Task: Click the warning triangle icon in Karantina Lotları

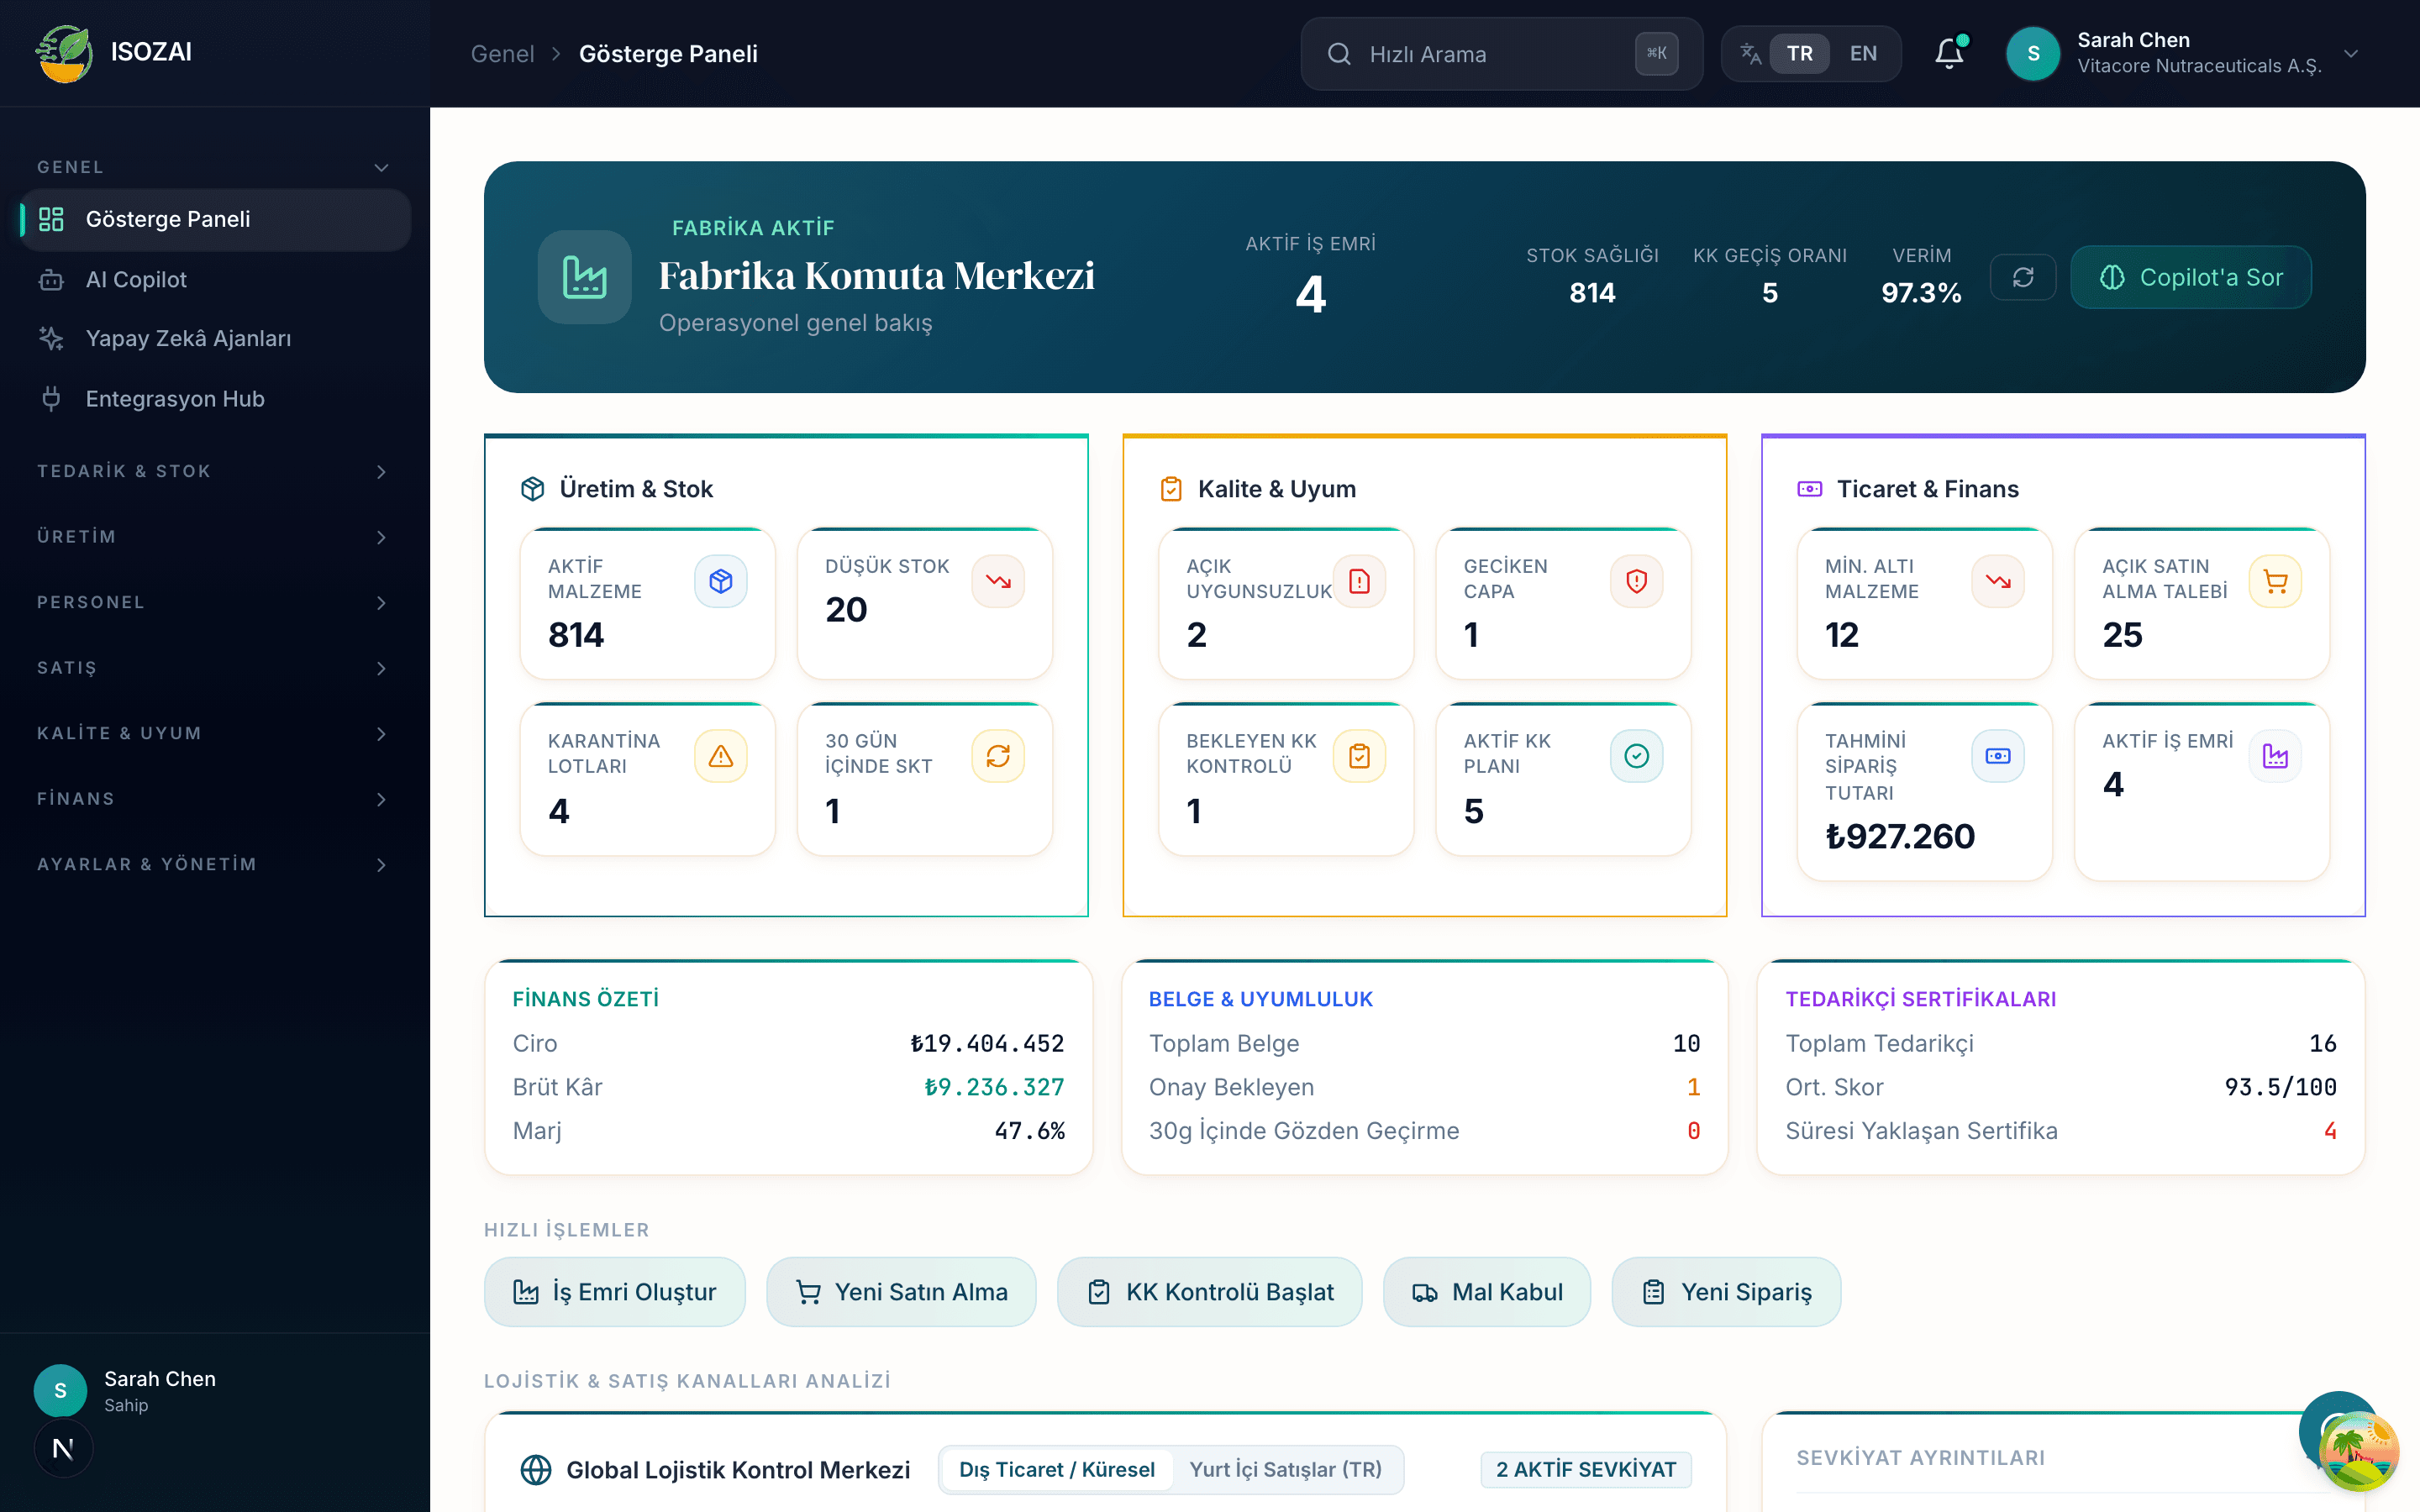Action: tap(721, 756)
